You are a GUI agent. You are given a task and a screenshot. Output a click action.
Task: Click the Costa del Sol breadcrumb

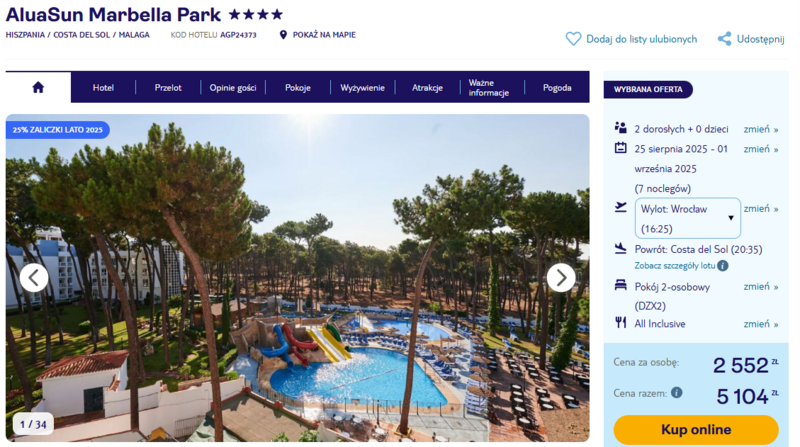click(x=82, y=35)
